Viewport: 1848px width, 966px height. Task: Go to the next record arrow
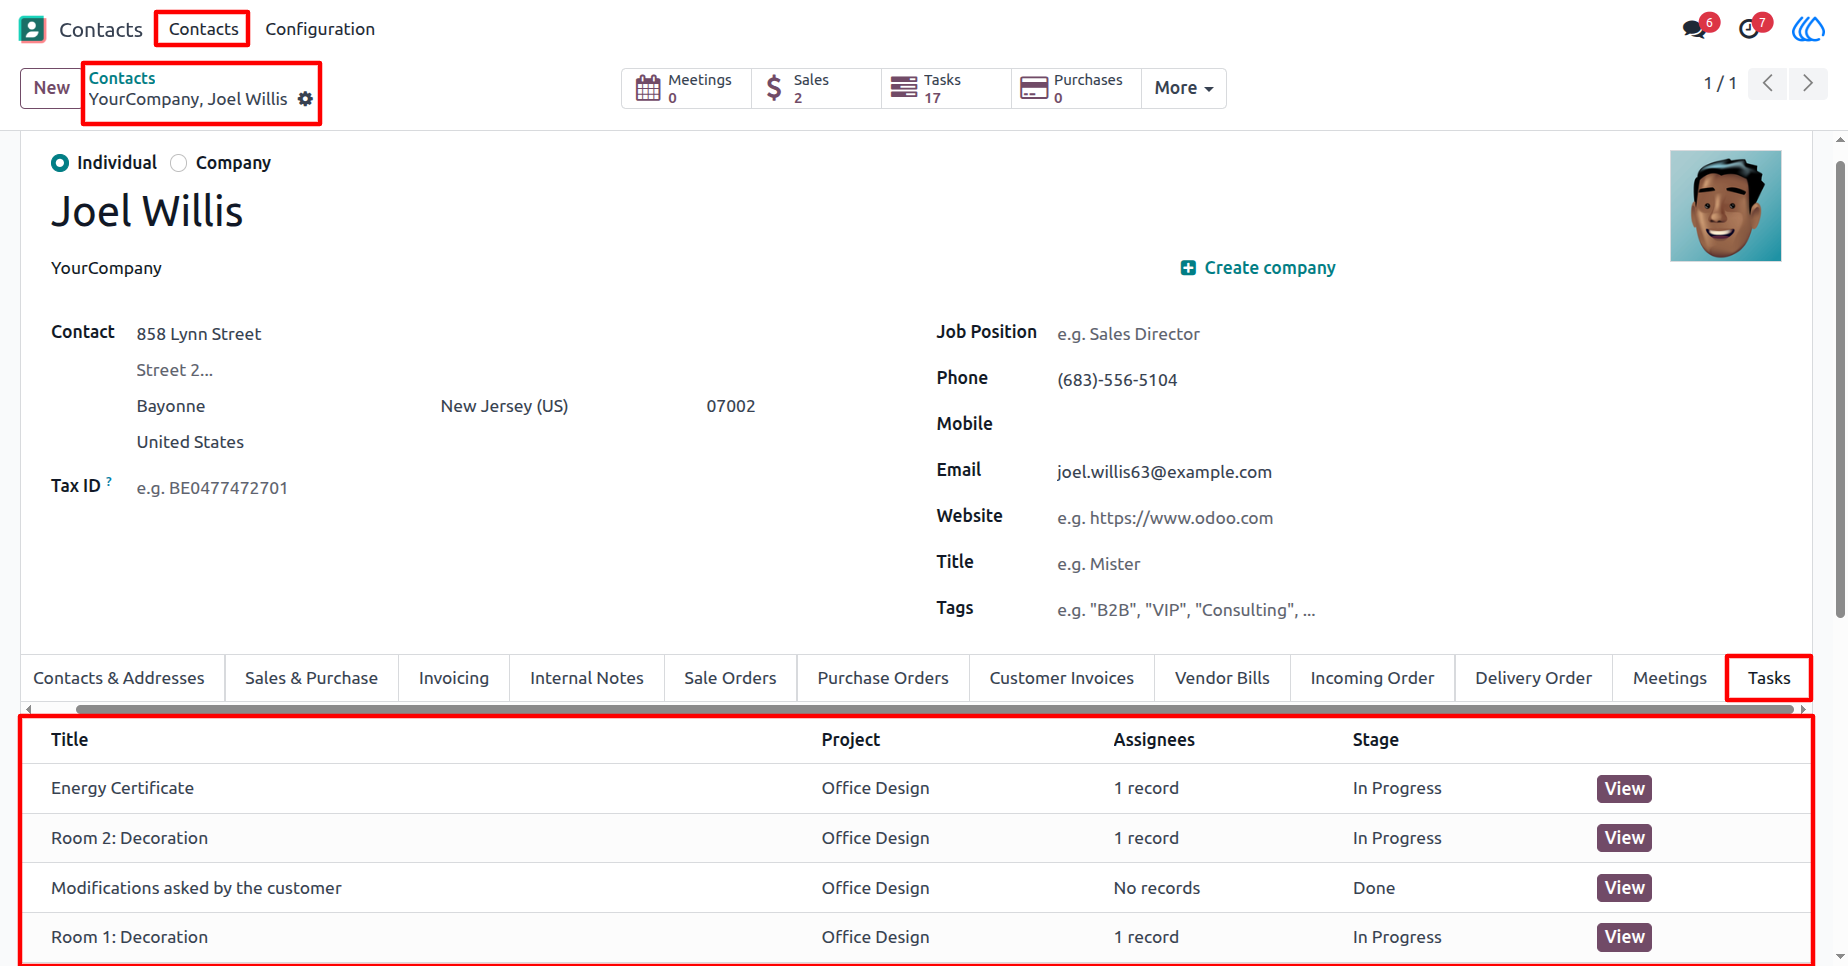tap(1808, 83)
